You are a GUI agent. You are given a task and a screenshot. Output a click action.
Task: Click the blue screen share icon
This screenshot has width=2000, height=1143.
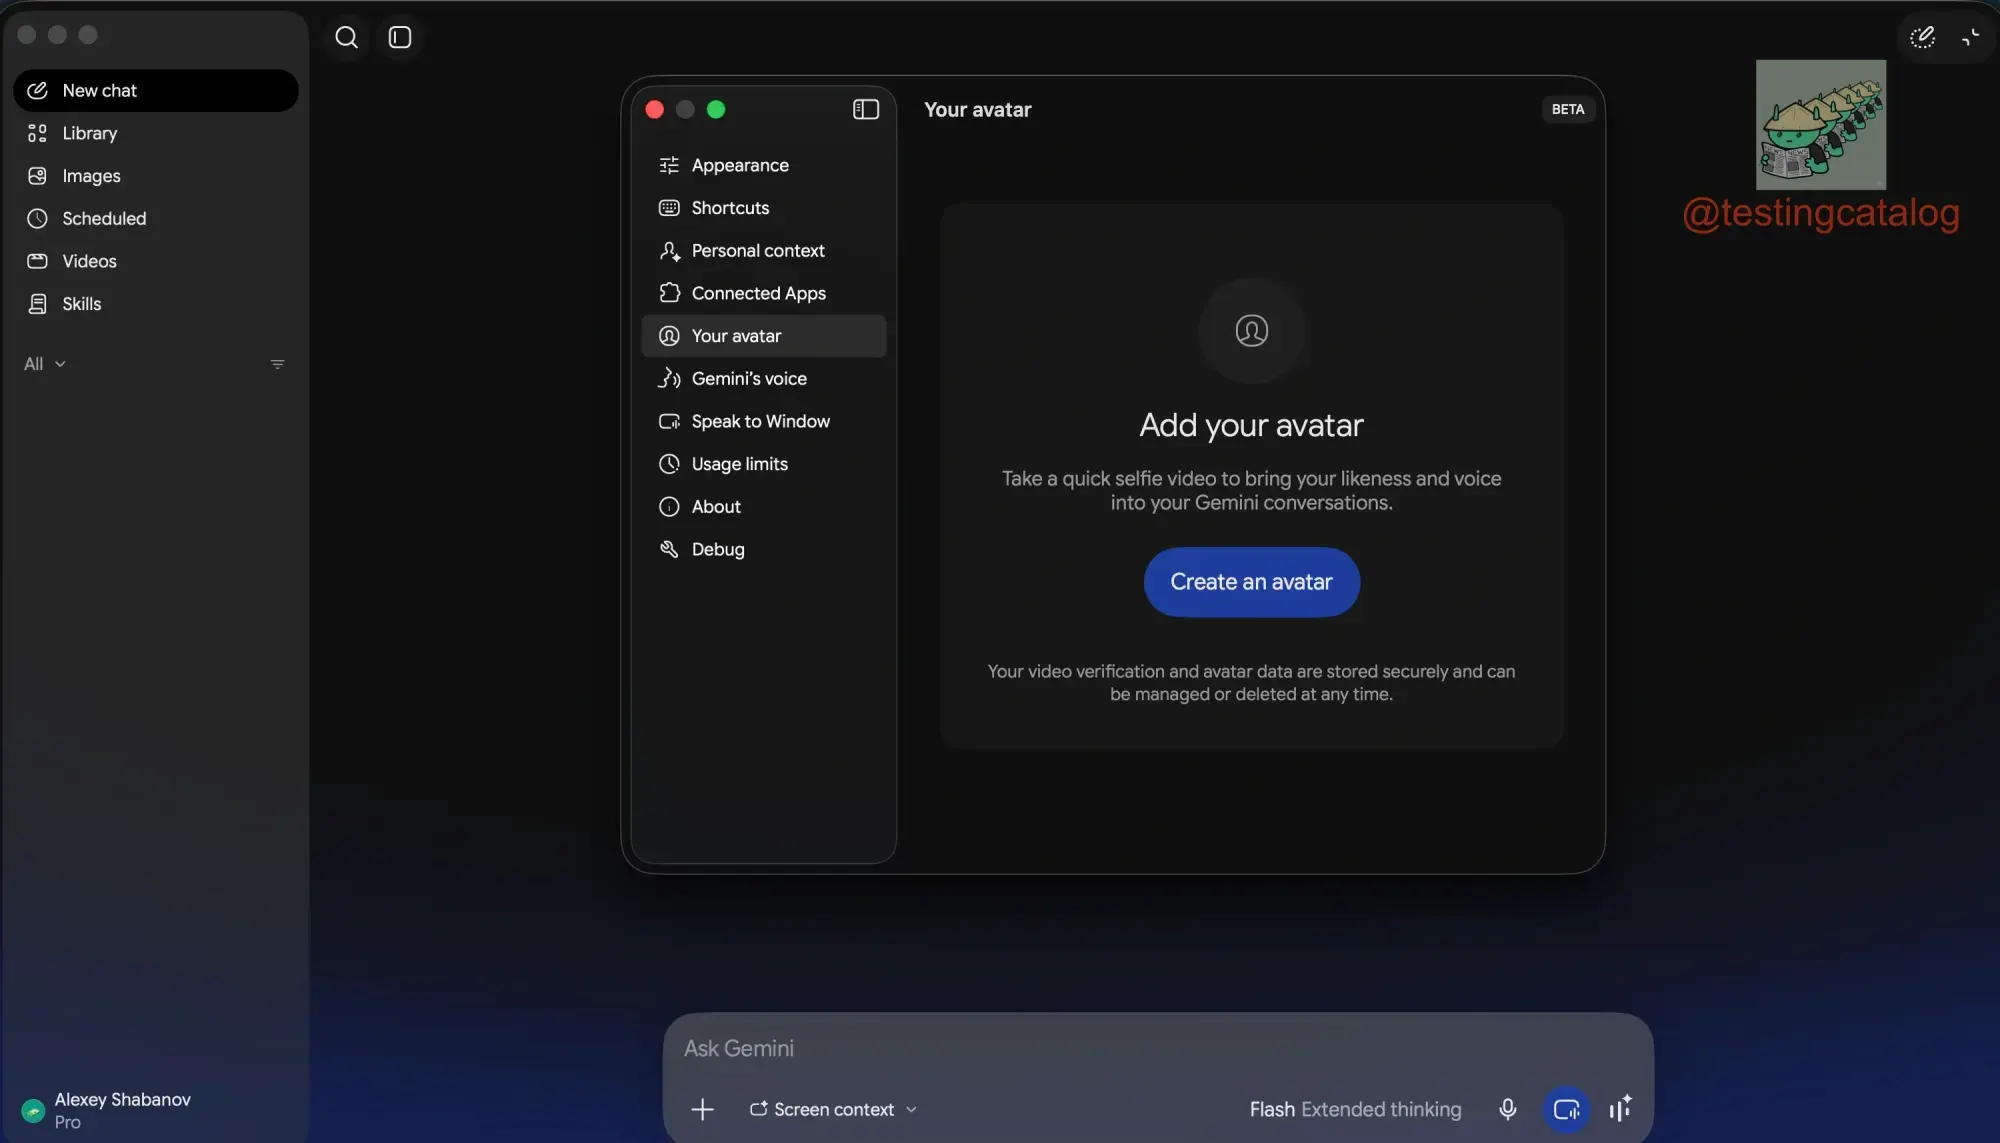tap(1566, 1109)
